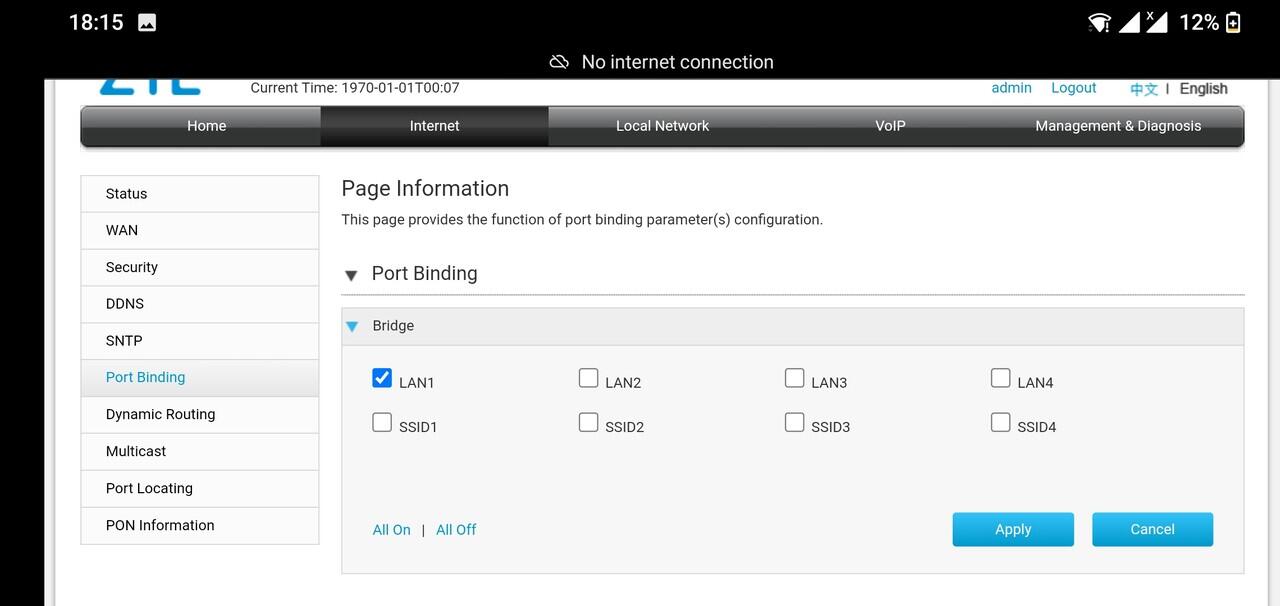Switch to the Home tab
The height and width of the screenshot is (606, 1280).
206,126
